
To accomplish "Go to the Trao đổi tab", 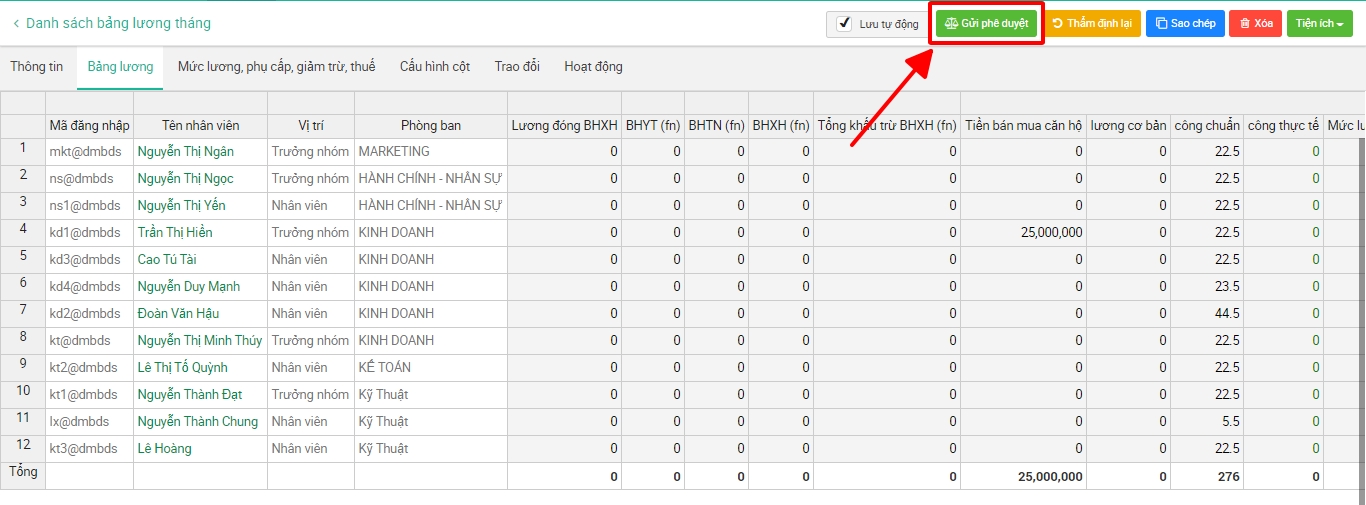I will coord(517,67).
